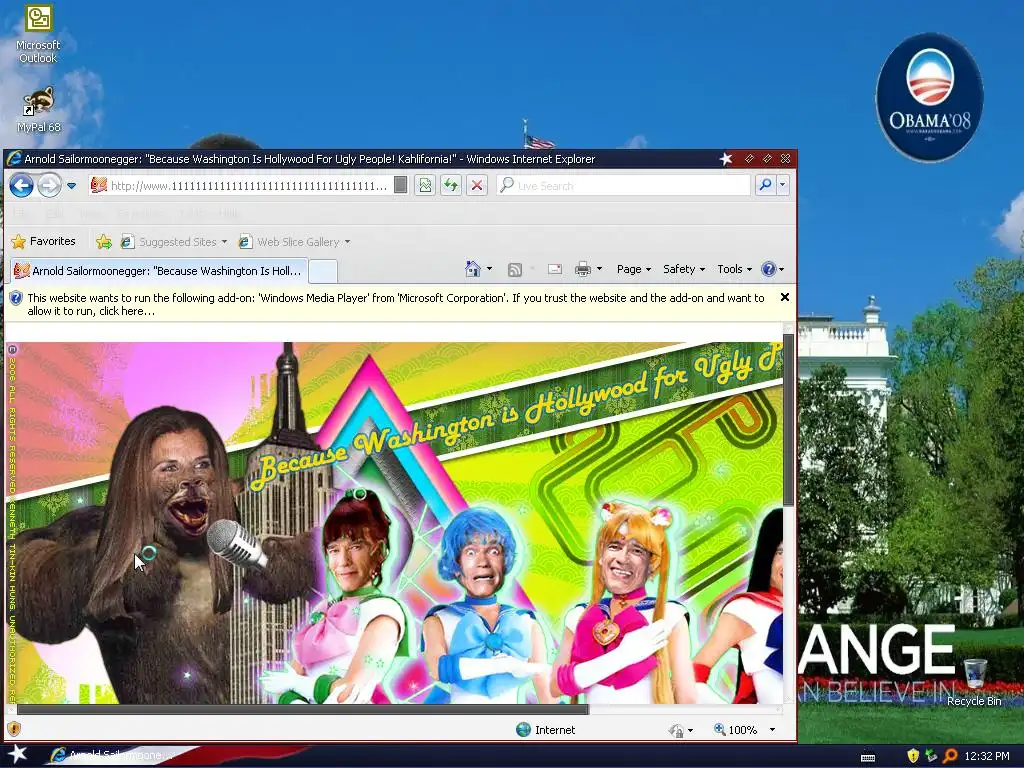Click the keyboard icon in taskbar
This screenshot has width=1024, height=768.
coord(868,757)
